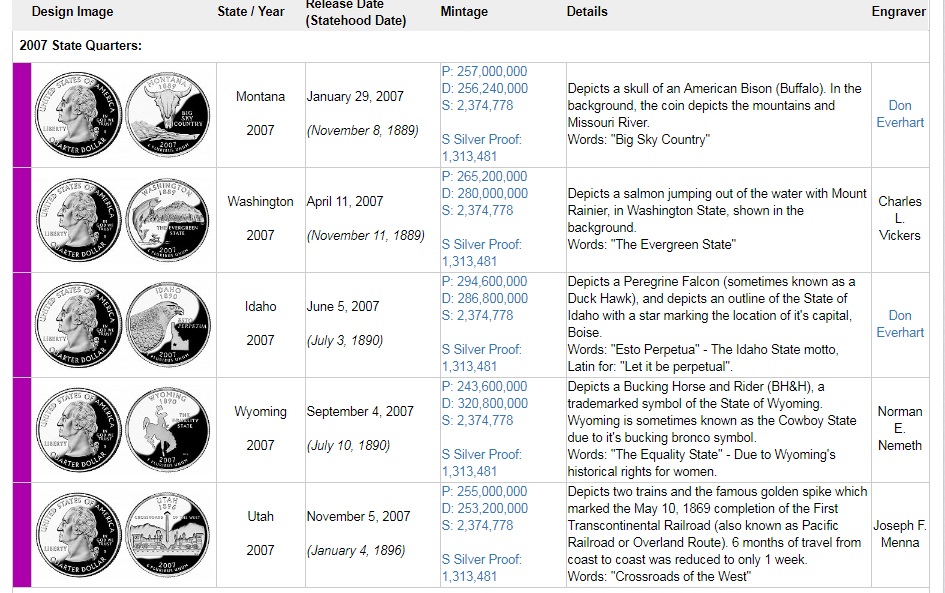
Task: Click the 'Montana' state name cell
Action: tap(260, 96)
